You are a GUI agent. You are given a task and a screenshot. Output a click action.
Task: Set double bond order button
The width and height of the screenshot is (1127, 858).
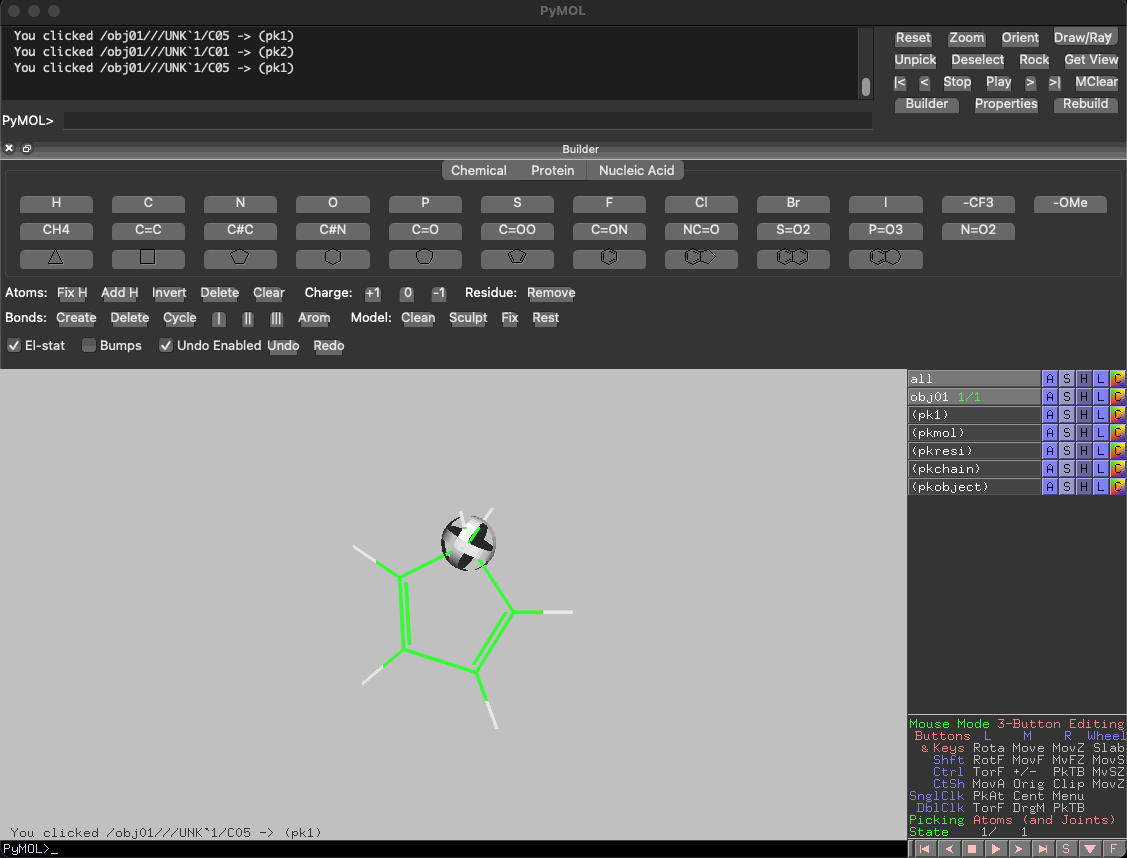(247, 318)
